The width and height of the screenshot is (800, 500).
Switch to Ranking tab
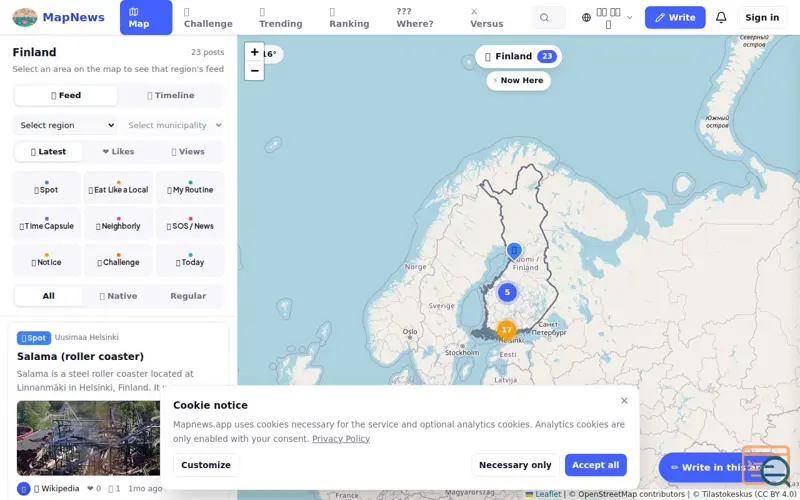349,17
